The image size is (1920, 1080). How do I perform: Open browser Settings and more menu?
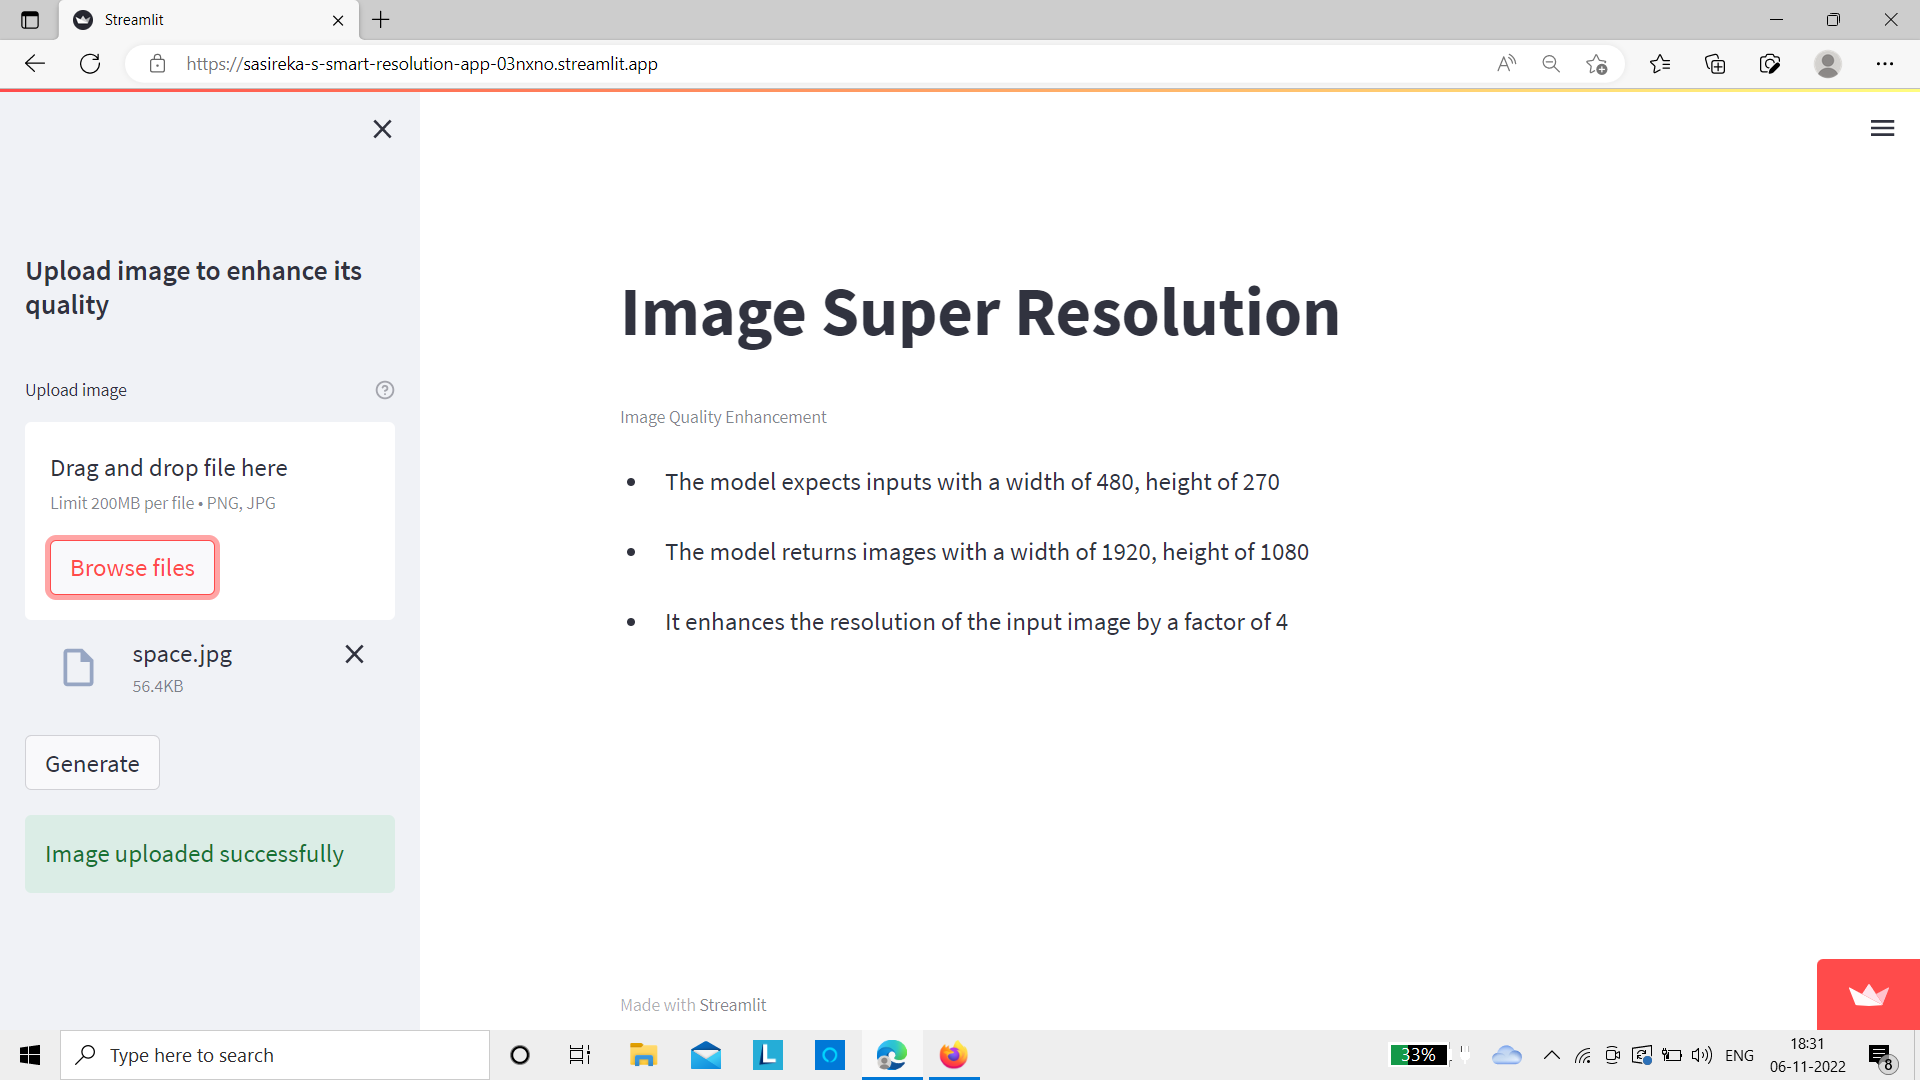1884,64
